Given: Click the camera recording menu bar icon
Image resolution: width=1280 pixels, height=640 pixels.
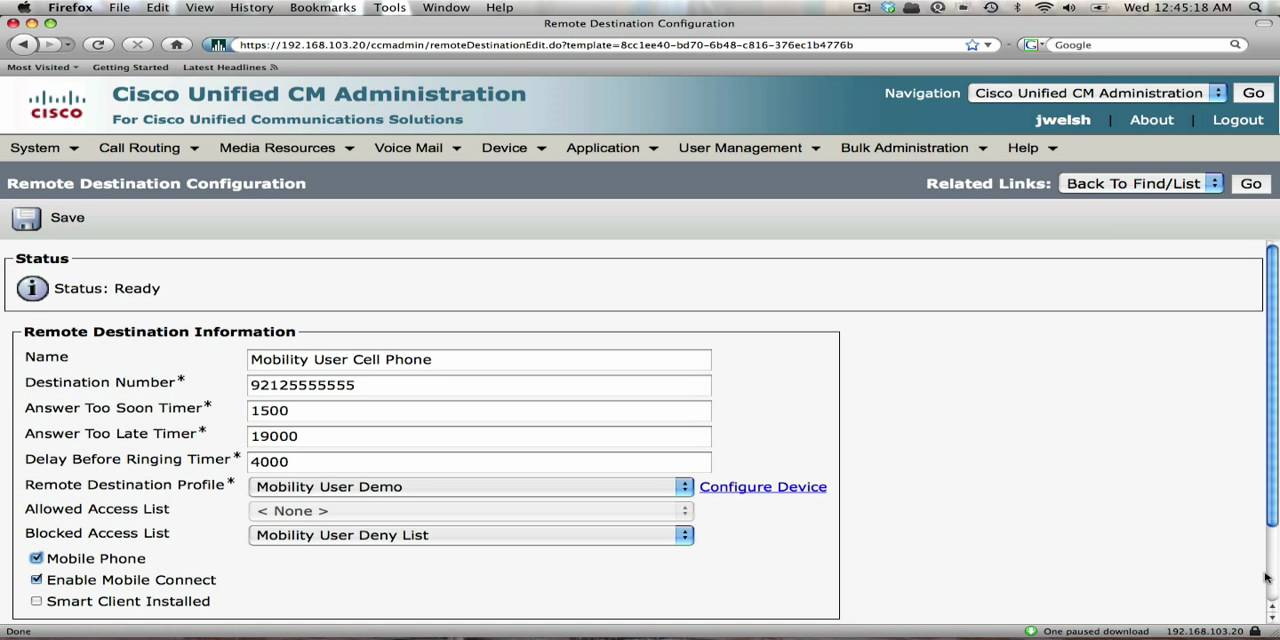Looking at the screenshot, I should (x=862, y=7).
